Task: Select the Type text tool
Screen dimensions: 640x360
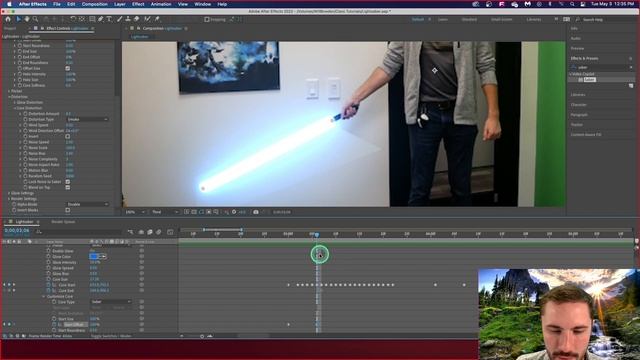Action: tap(109, 19)
